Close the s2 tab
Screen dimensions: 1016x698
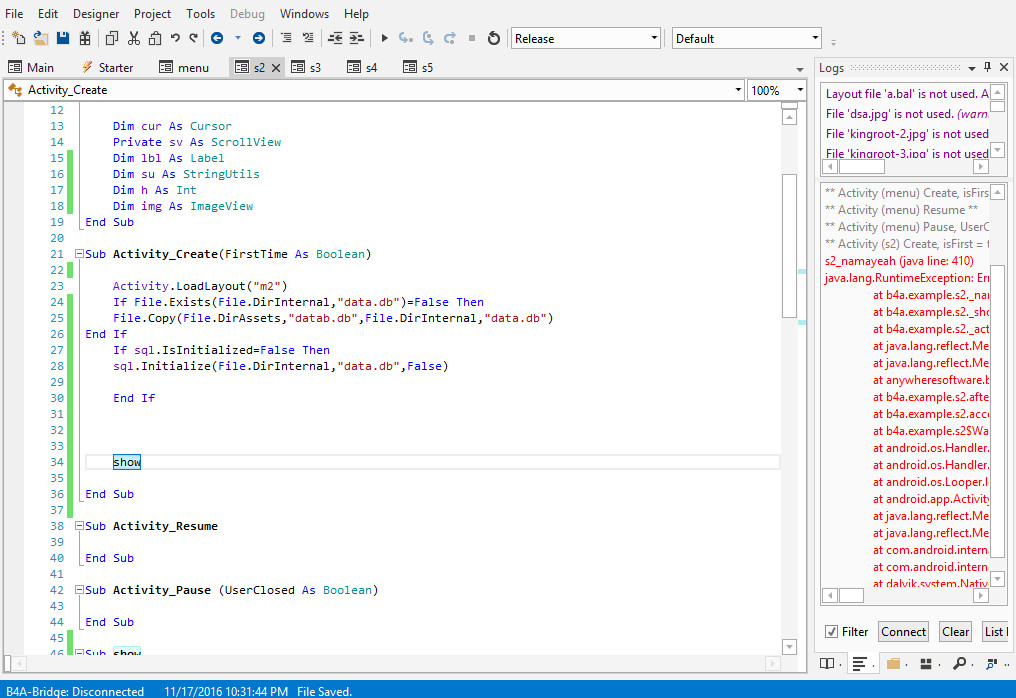coord(276,67)
